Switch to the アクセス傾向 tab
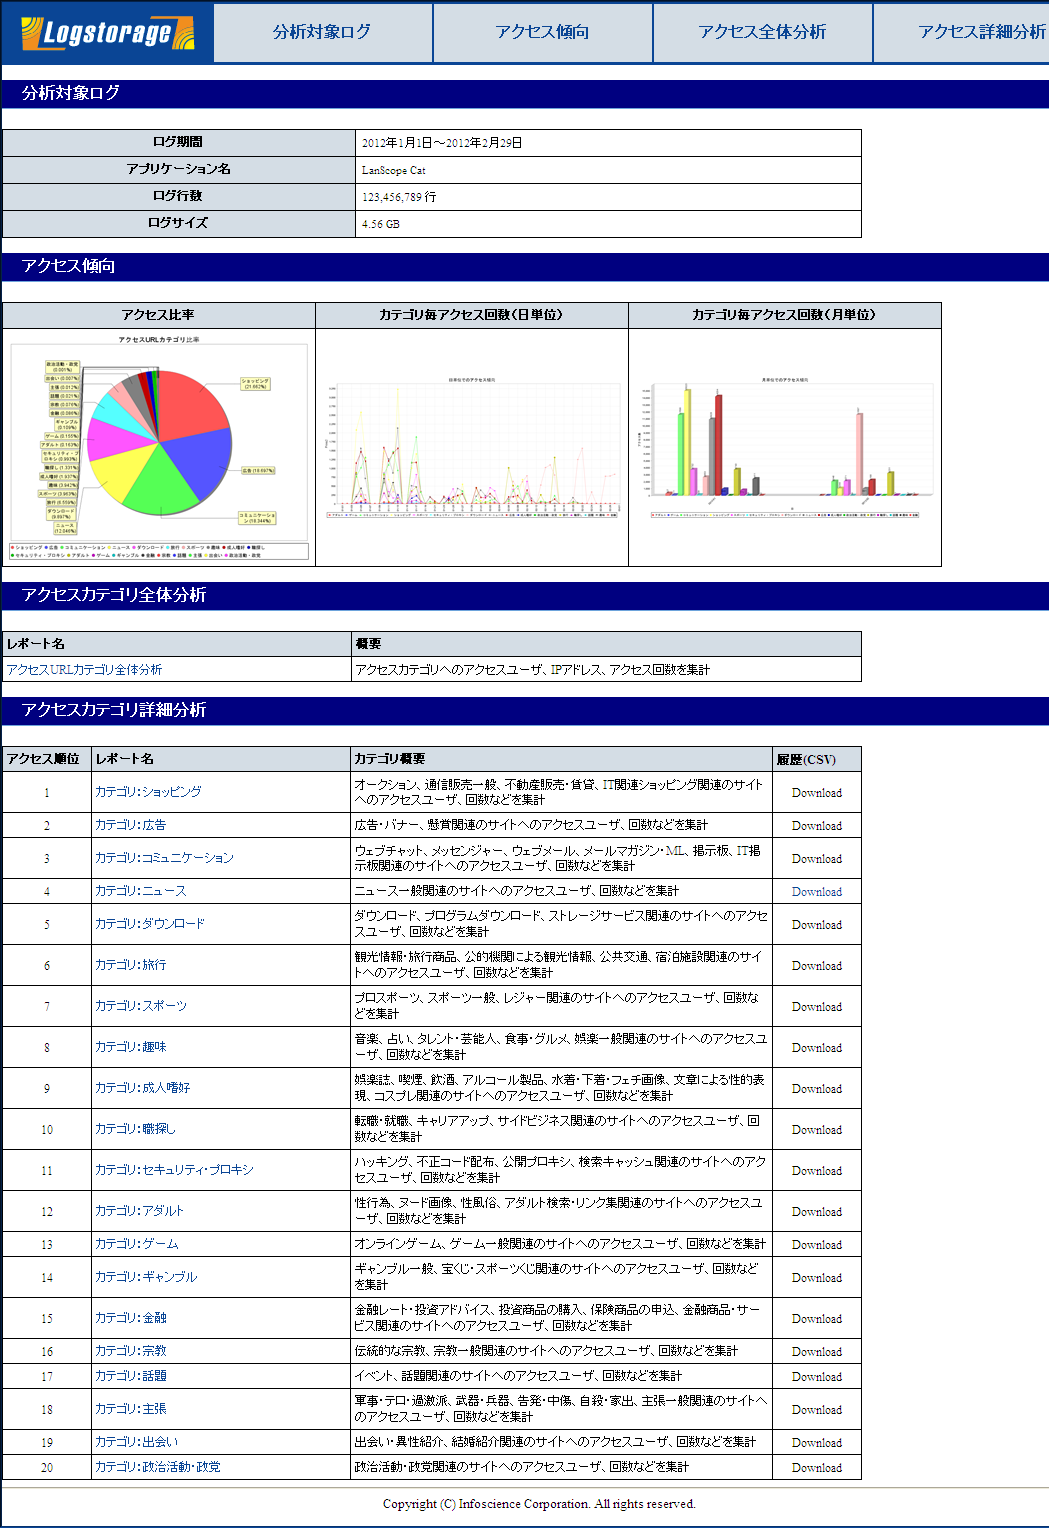Screen dimensions: 1049x1528 (543, 32)
